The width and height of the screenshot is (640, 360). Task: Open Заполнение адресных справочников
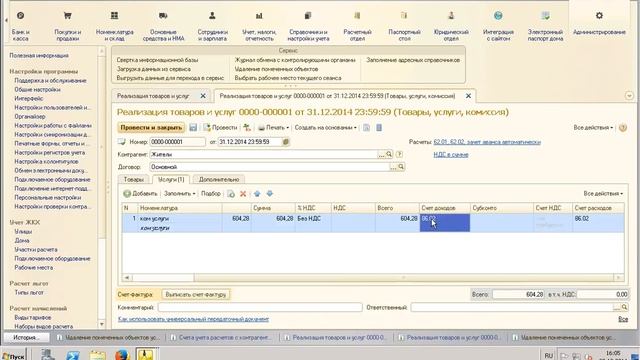click(x=413, y=60)
